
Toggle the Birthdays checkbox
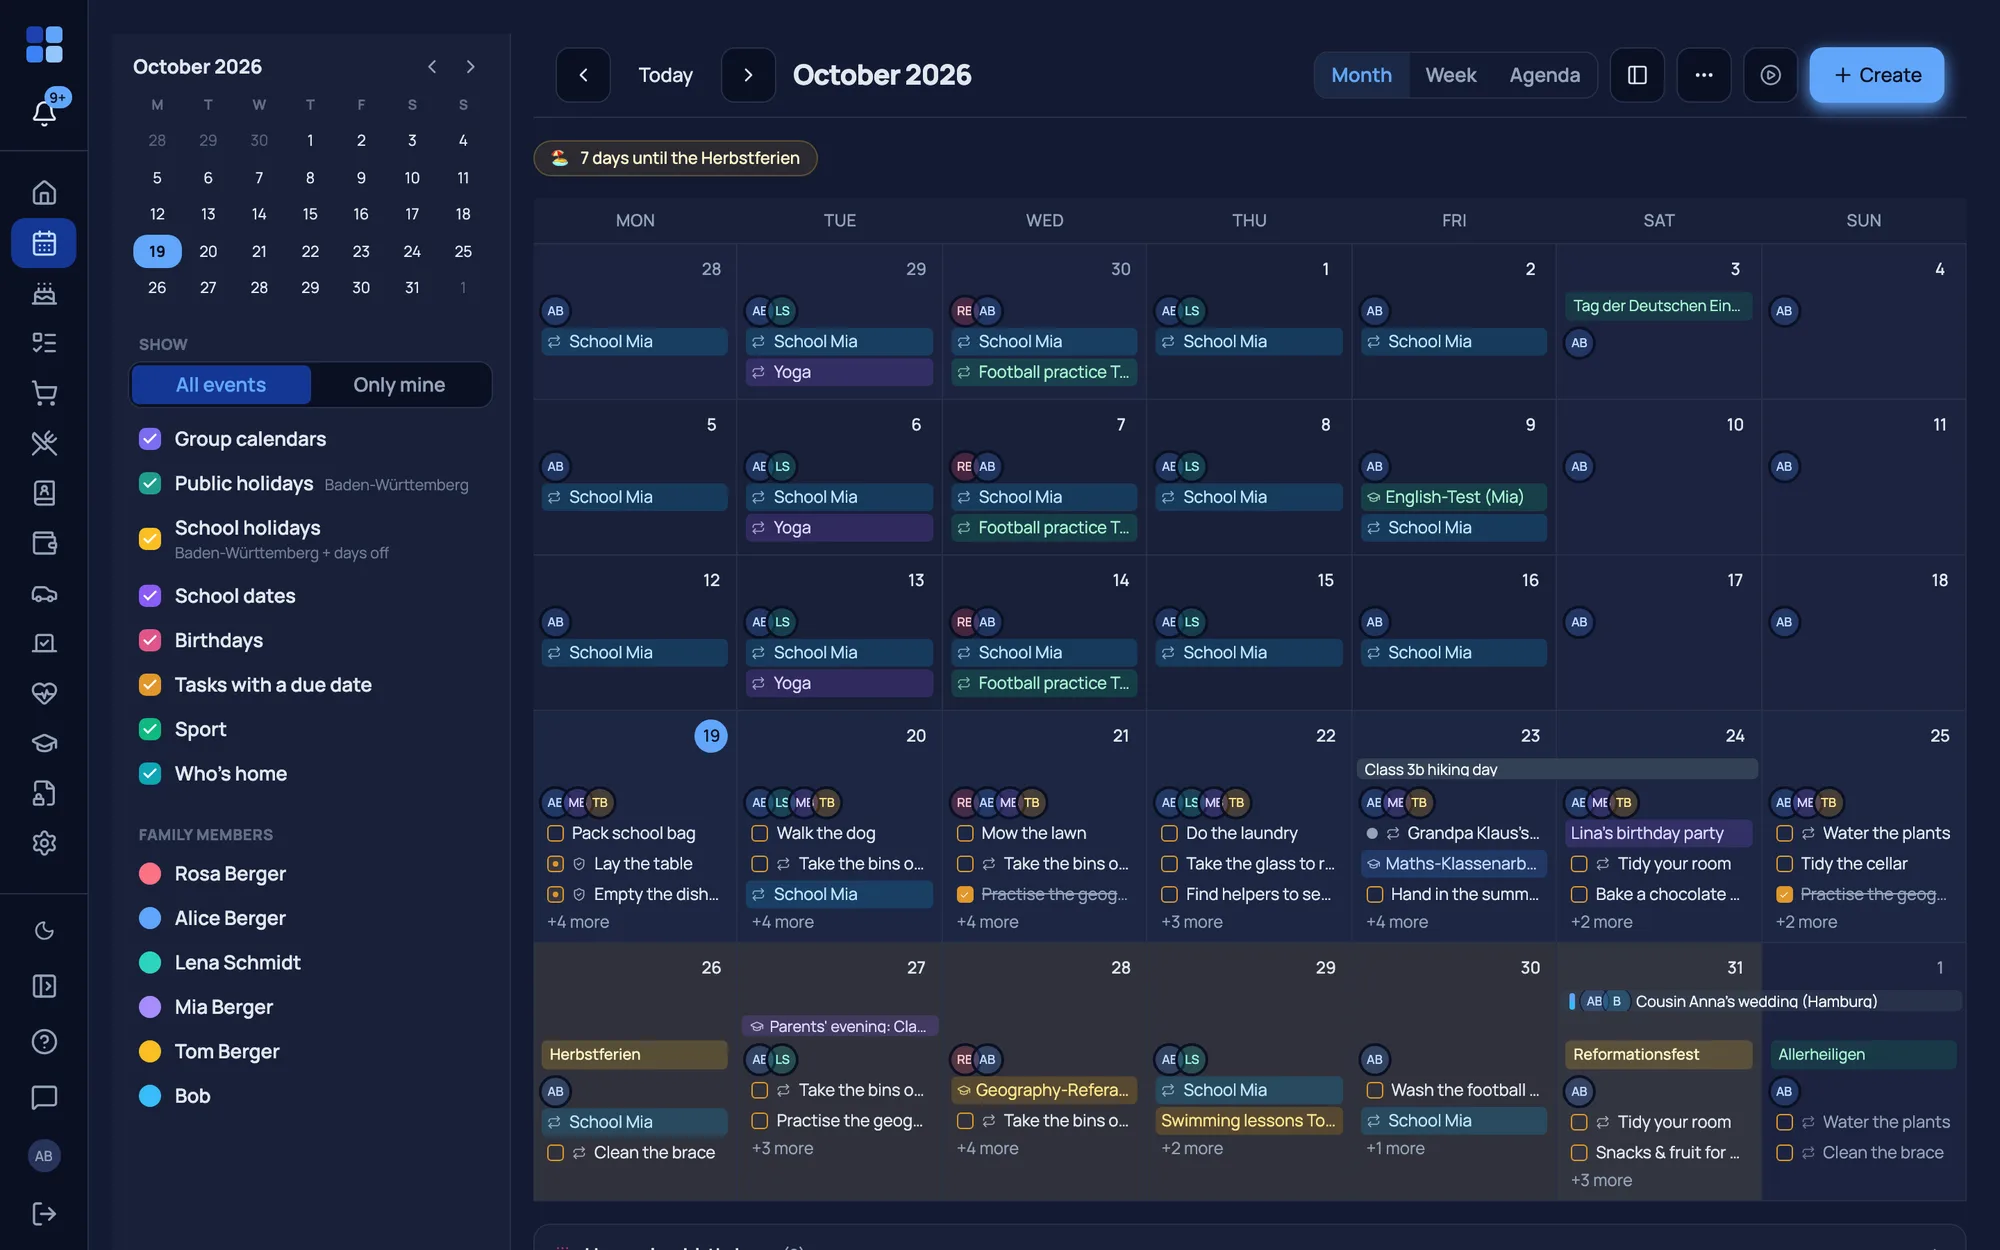pyautogui.click(x=150, y=640)
